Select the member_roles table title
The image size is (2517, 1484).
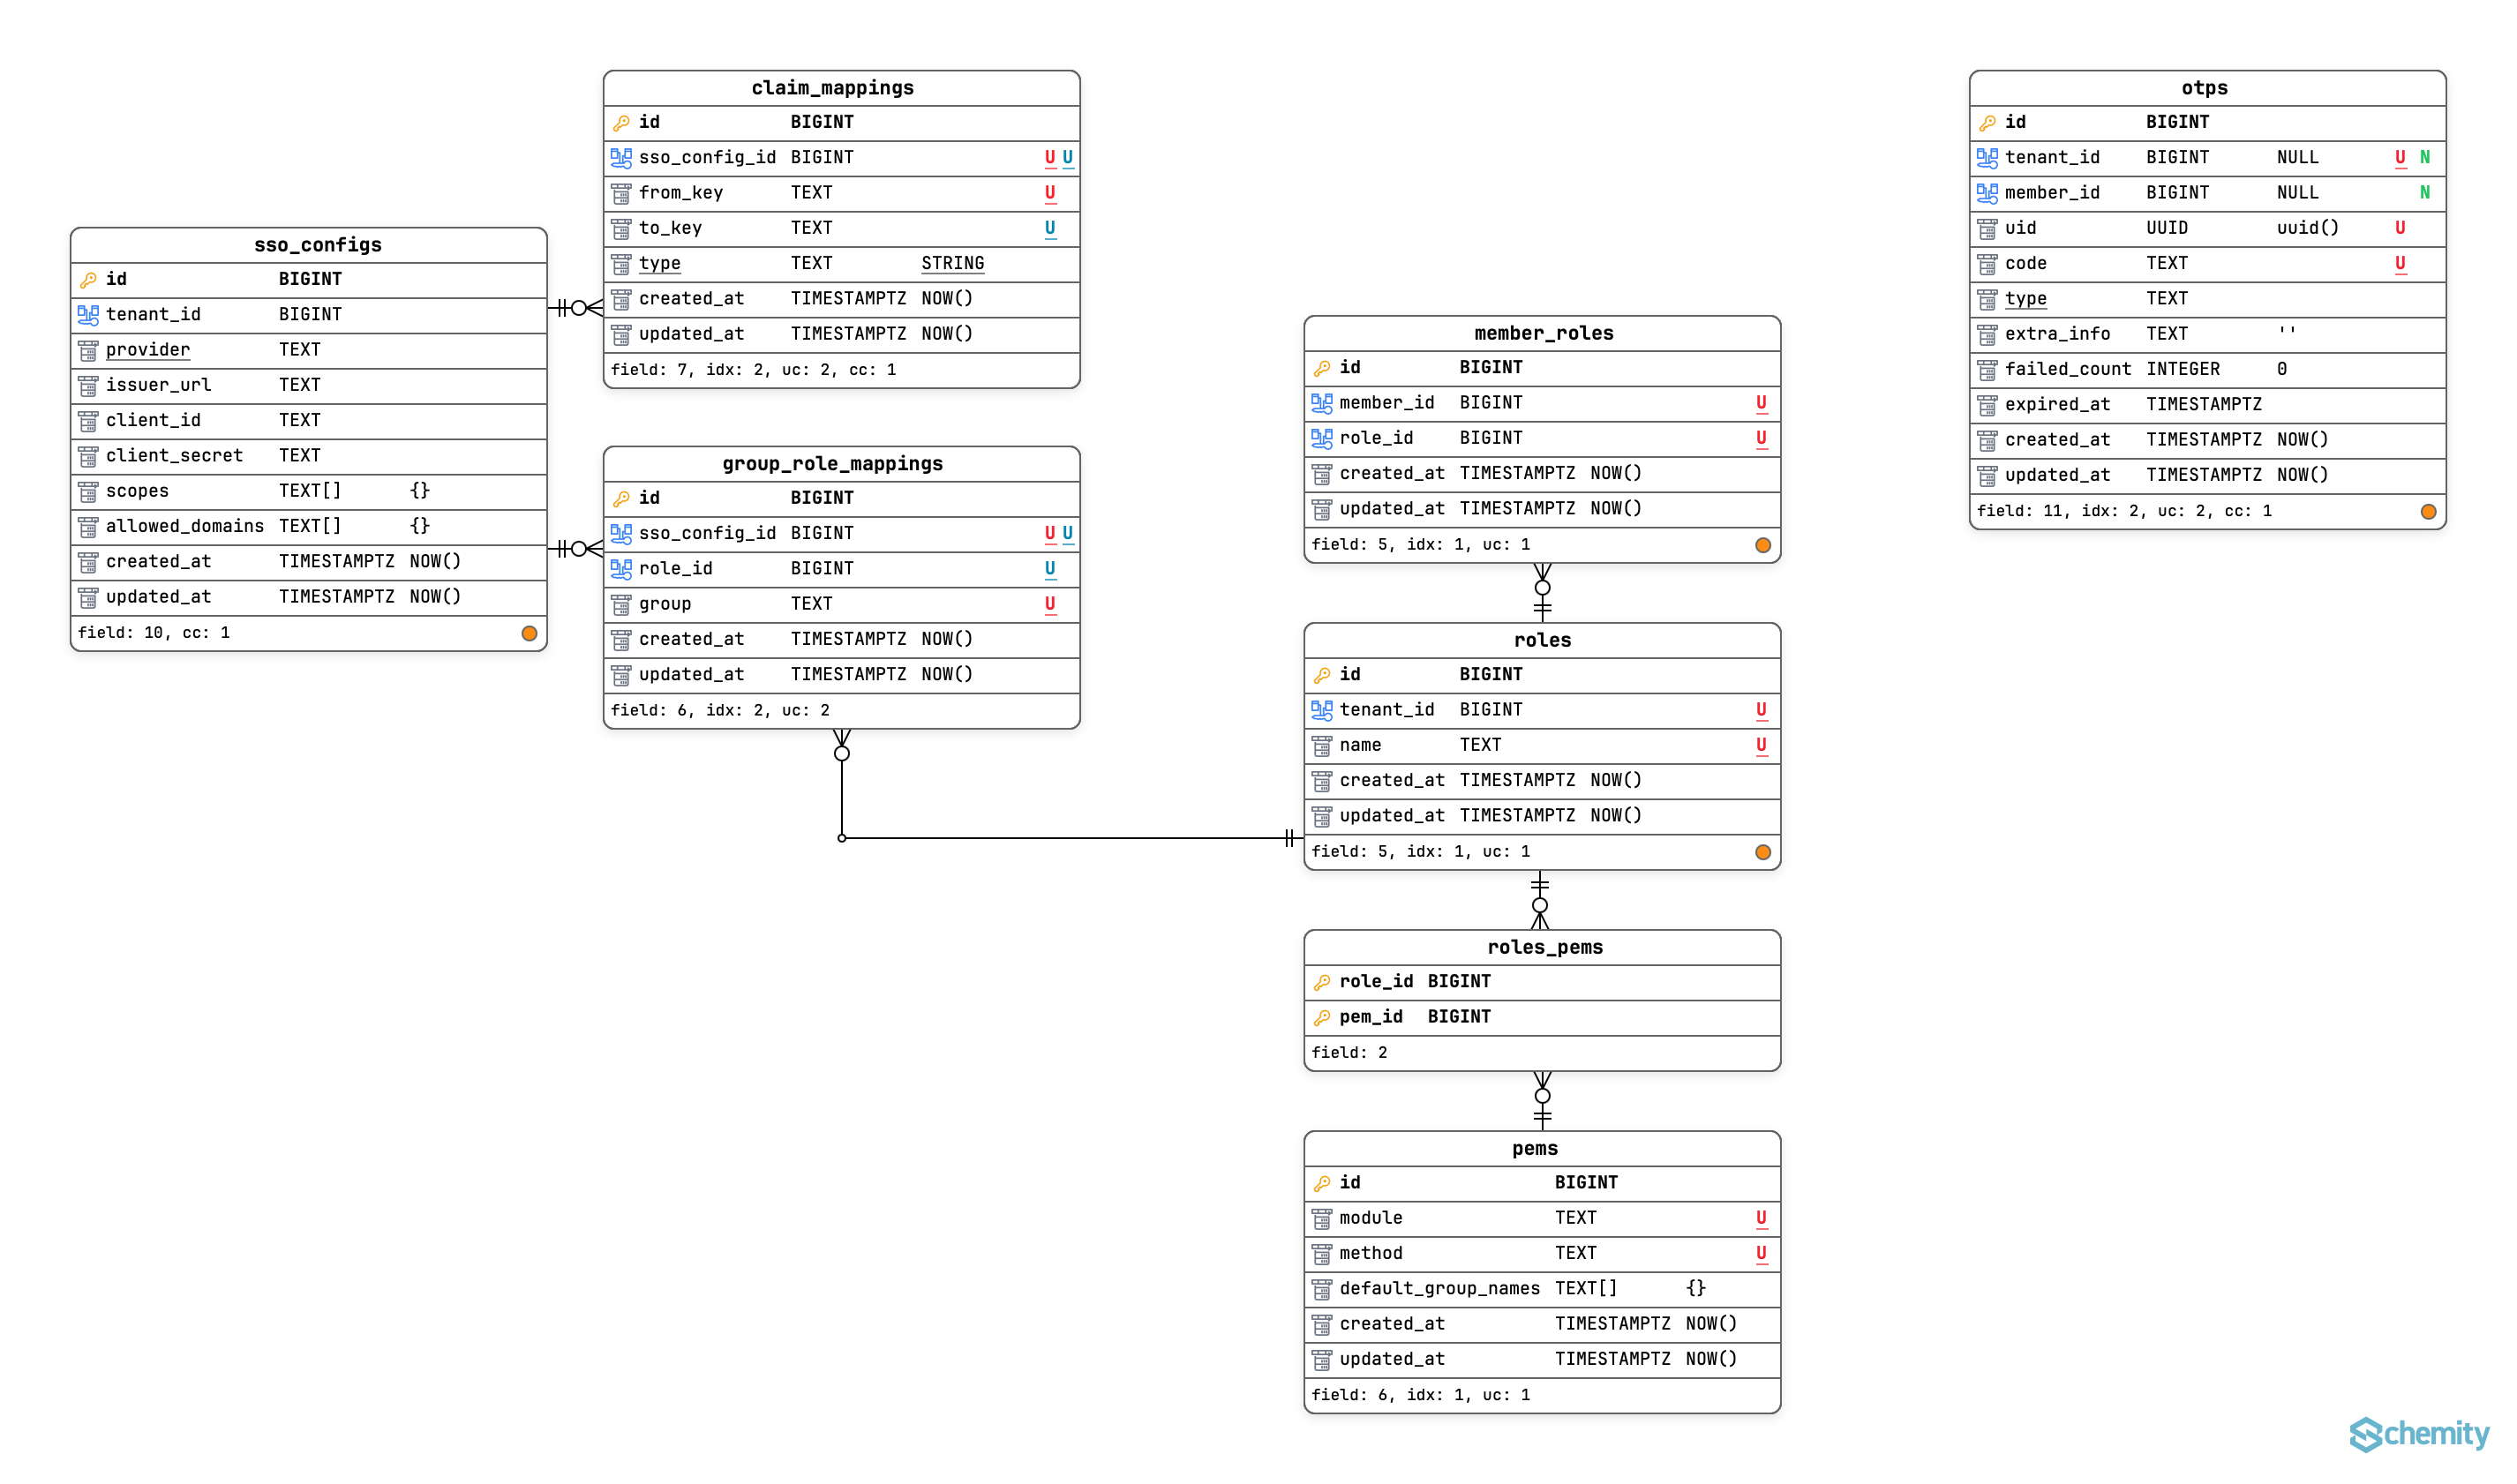pyautogui.click(x=1543, y=334)
